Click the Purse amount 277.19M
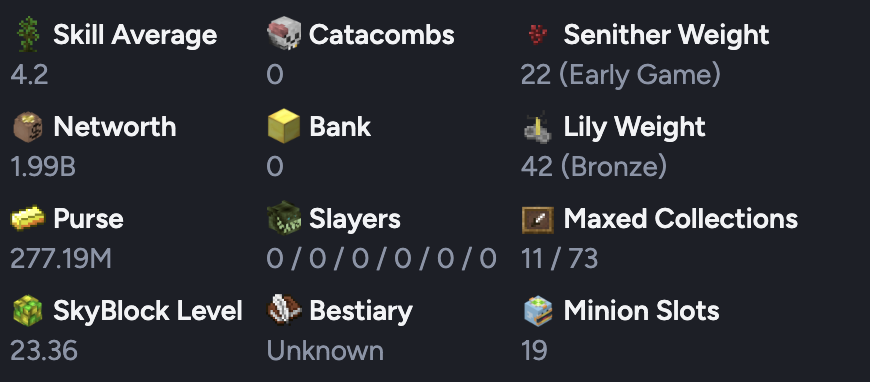The width and height of the screenshot is (870, 382). [61, 259]
